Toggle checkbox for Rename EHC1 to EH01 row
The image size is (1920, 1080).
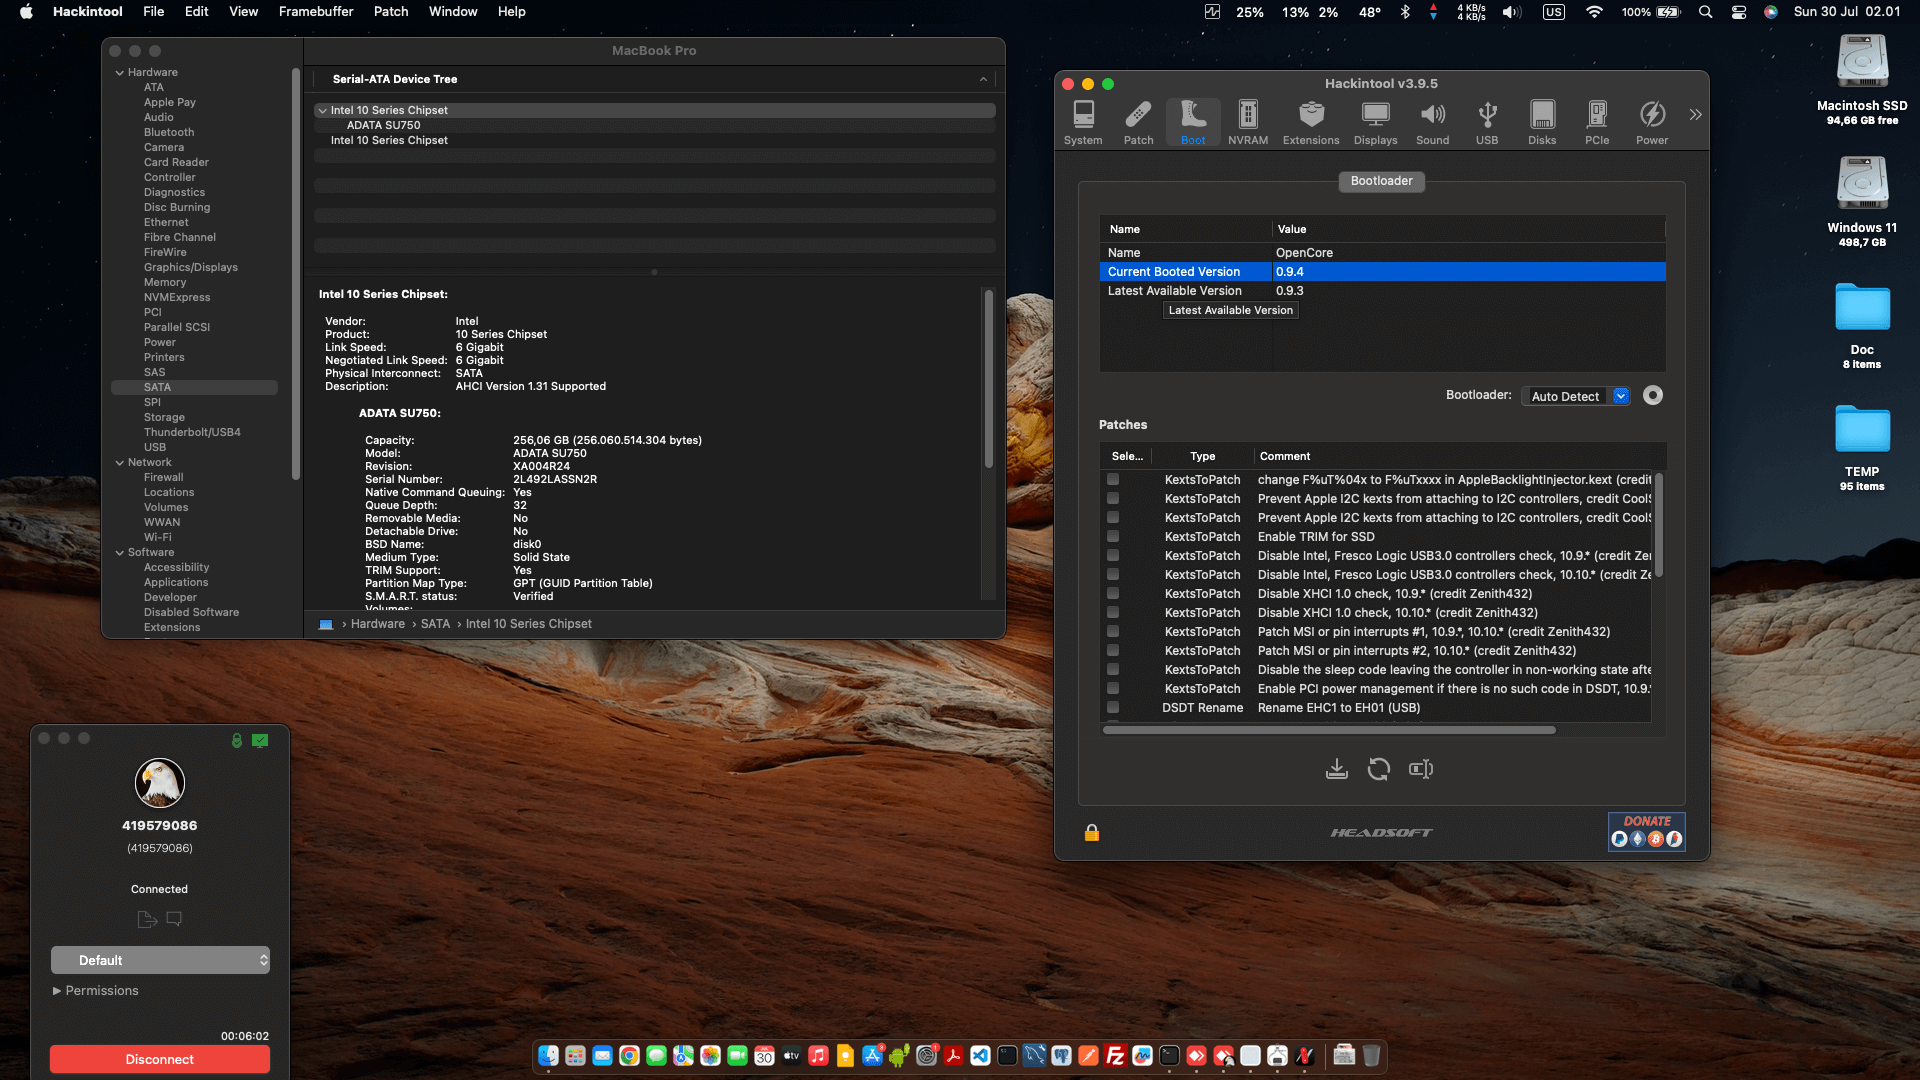tap(1113, 708)
